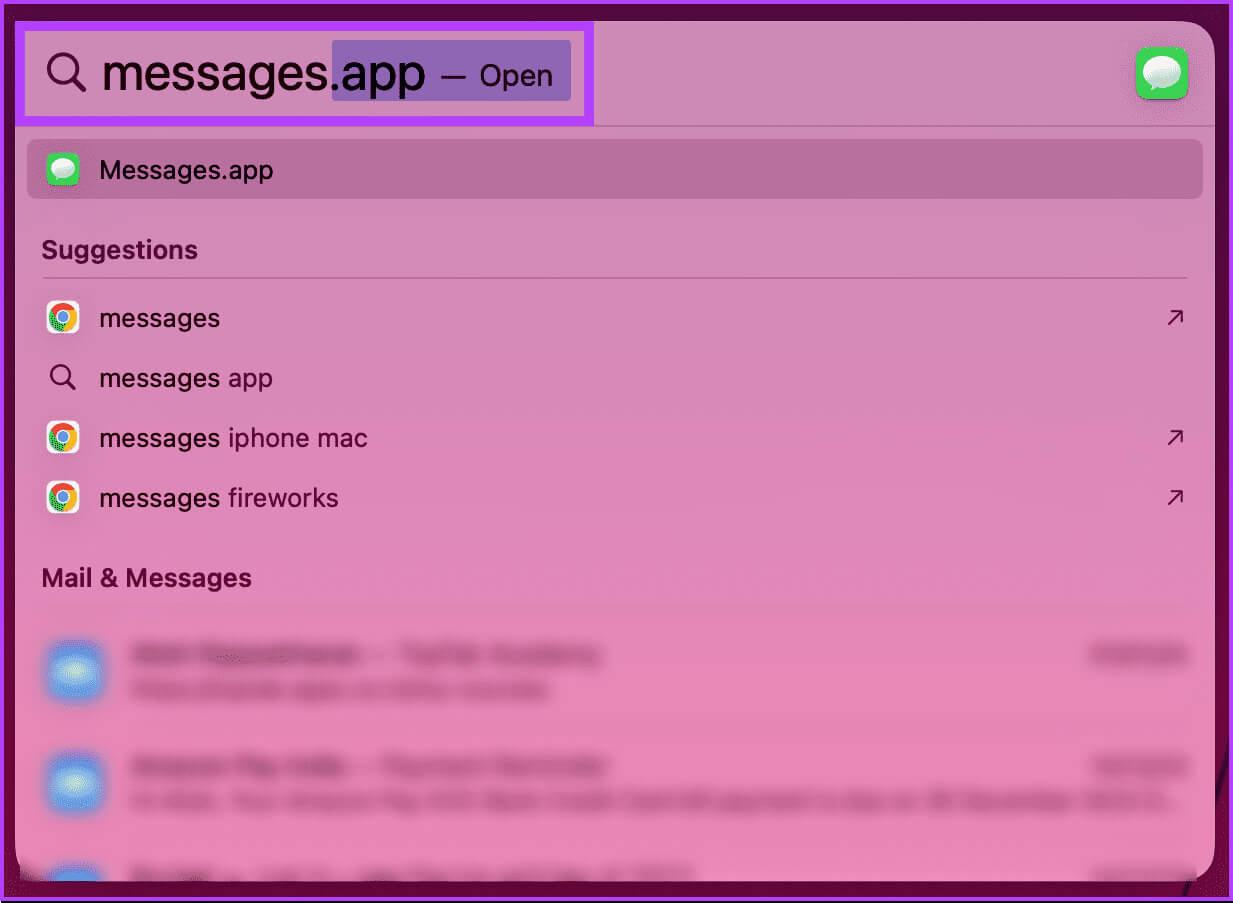This screenshot has width=1233, height=903.
Task: Click Chrome icon beside "messages fireworks"
Action: point(63,498)
